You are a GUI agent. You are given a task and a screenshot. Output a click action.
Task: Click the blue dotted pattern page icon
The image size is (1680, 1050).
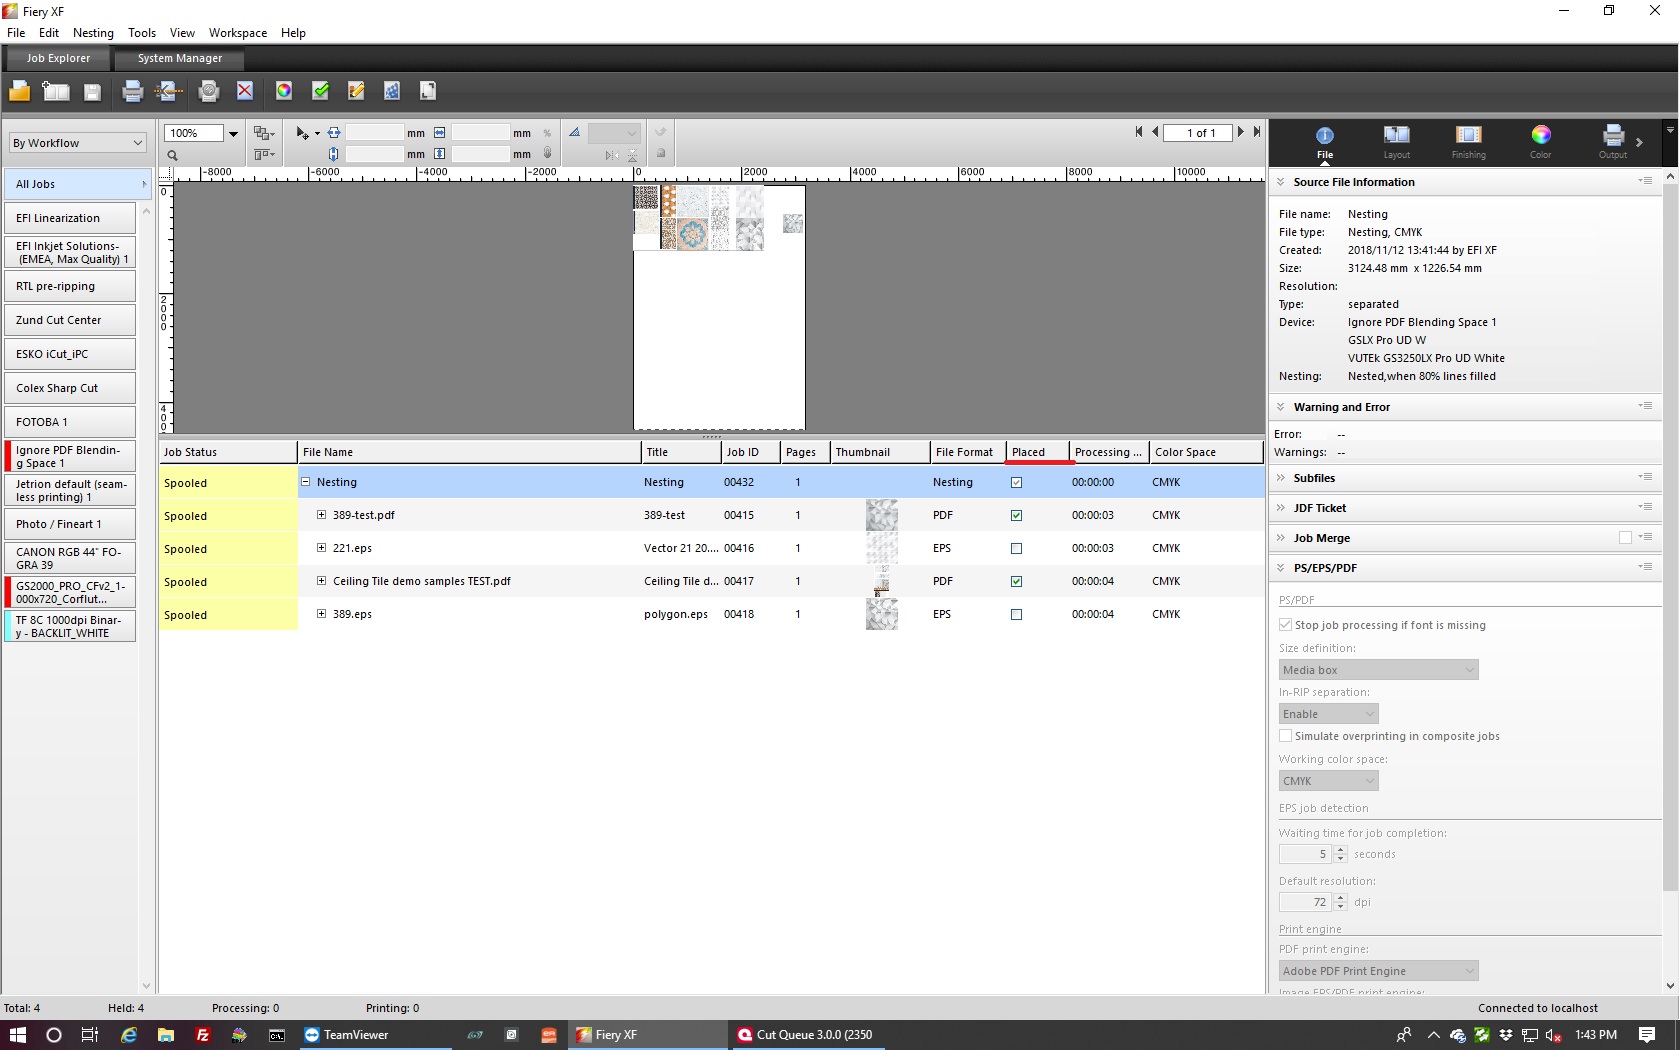(x=392, y=91)
